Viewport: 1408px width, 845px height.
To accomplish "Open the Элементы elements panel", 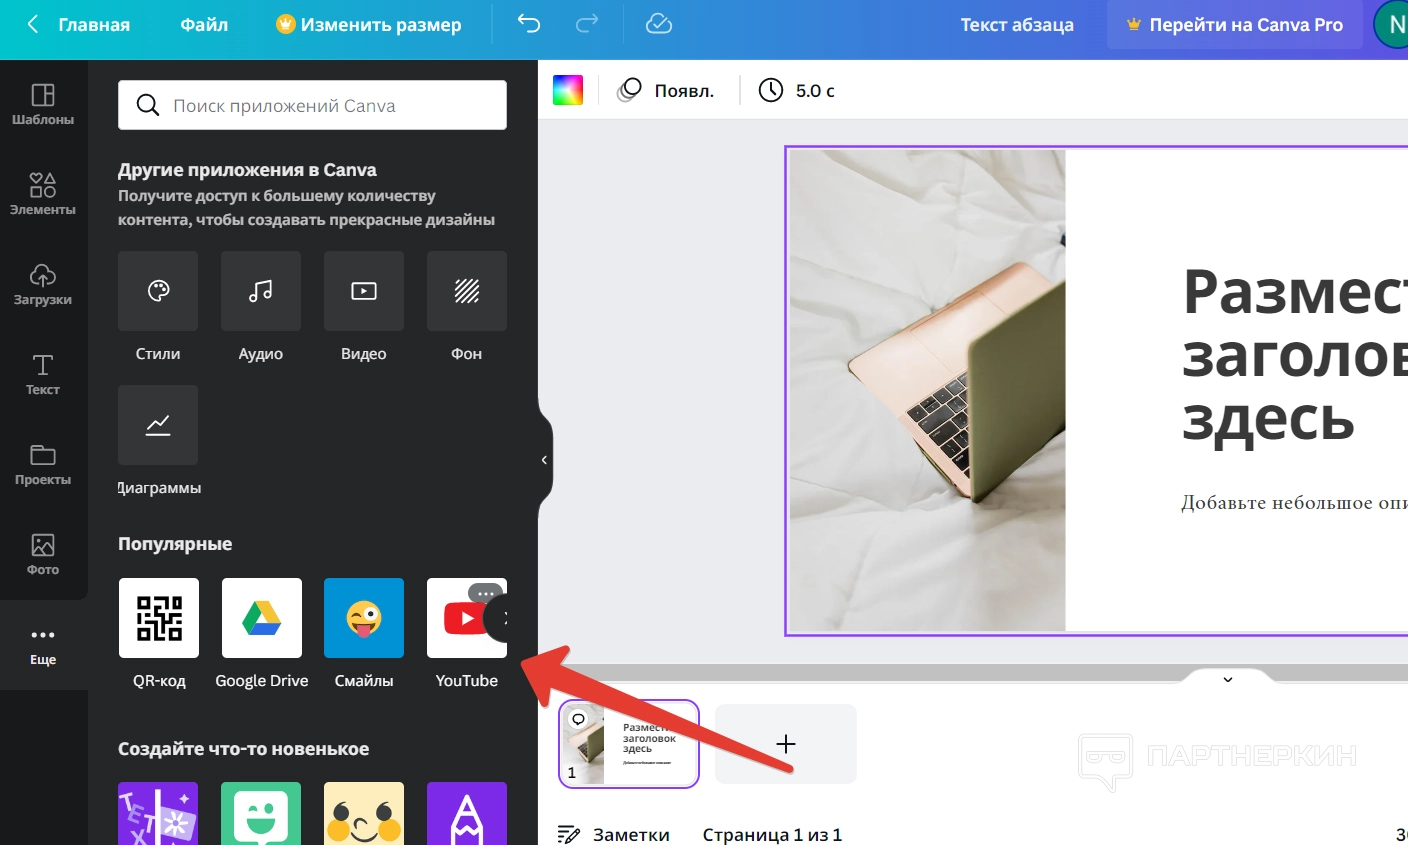I will 43,194.
